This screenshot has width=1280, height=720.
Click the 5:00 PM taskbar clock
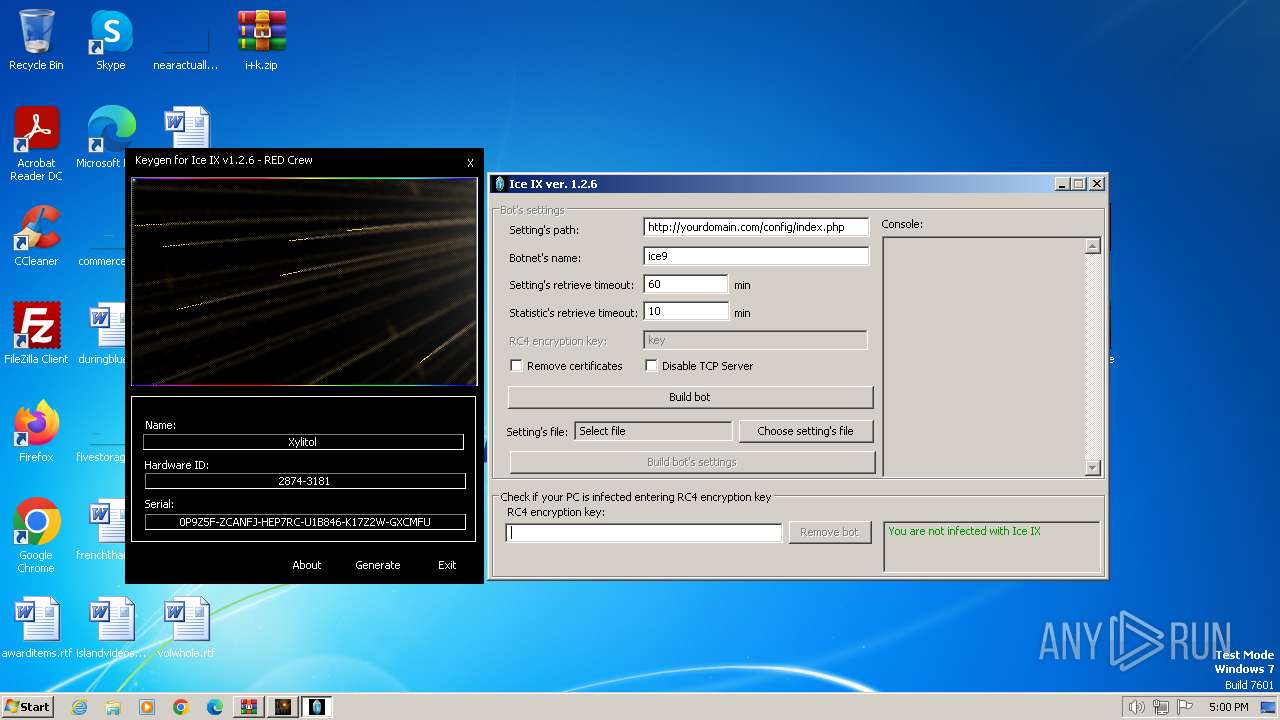1228,707
